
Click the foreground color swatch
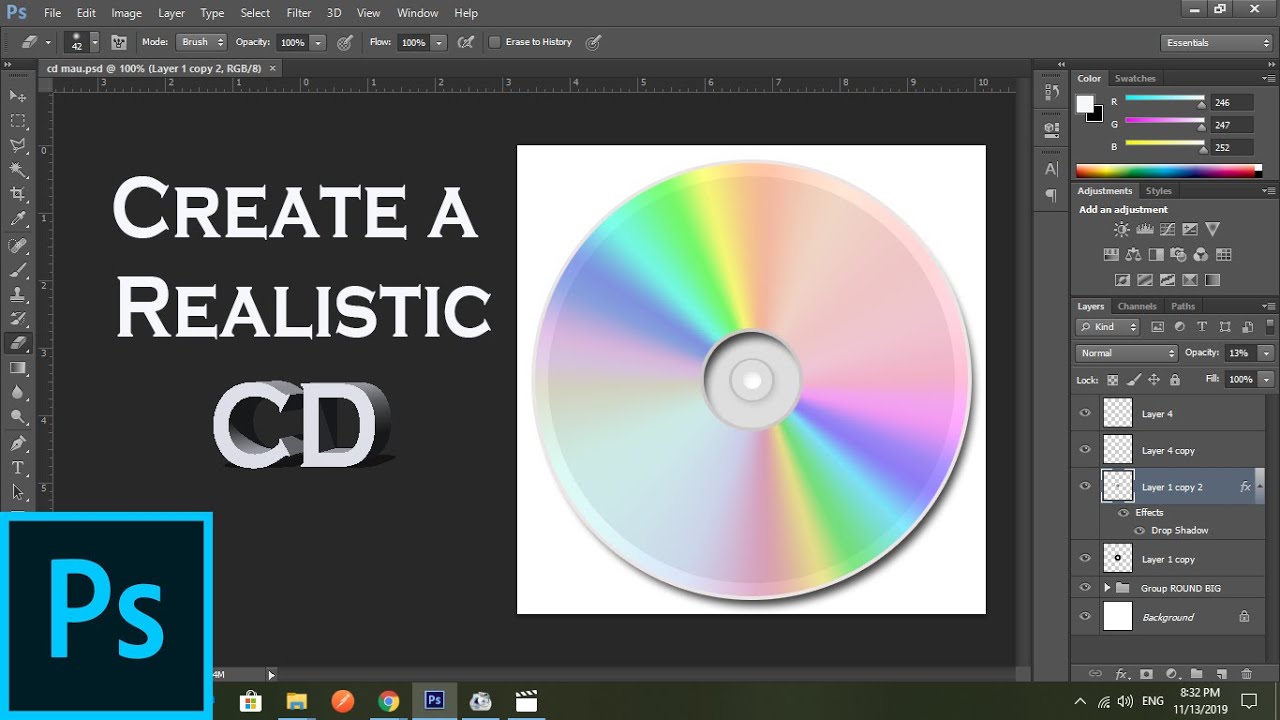pos(1085,103)
